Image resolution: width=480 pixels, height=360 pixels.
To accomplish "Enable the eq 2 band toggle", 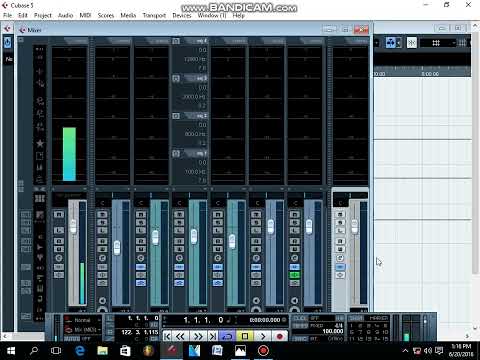I will tap(176, 116).
